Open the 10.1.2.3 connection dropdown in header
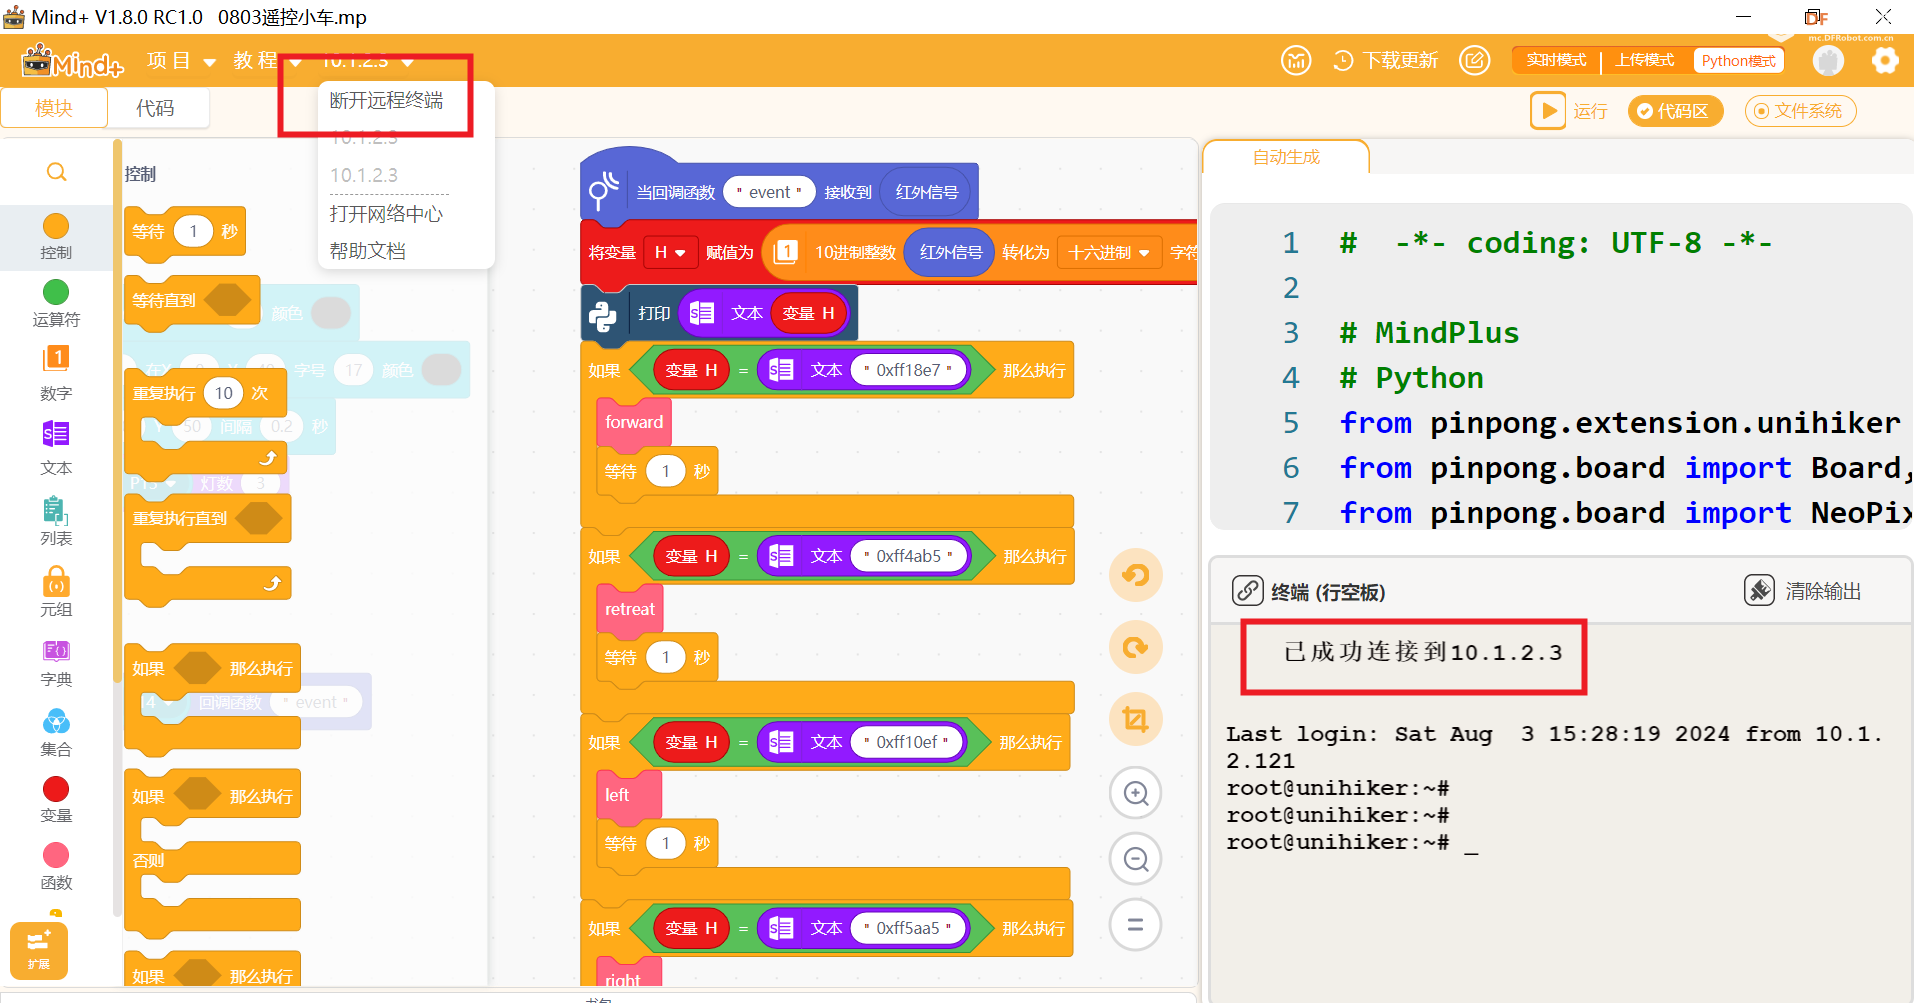This screenshot has width=1914, height=1003. (367, 61)
